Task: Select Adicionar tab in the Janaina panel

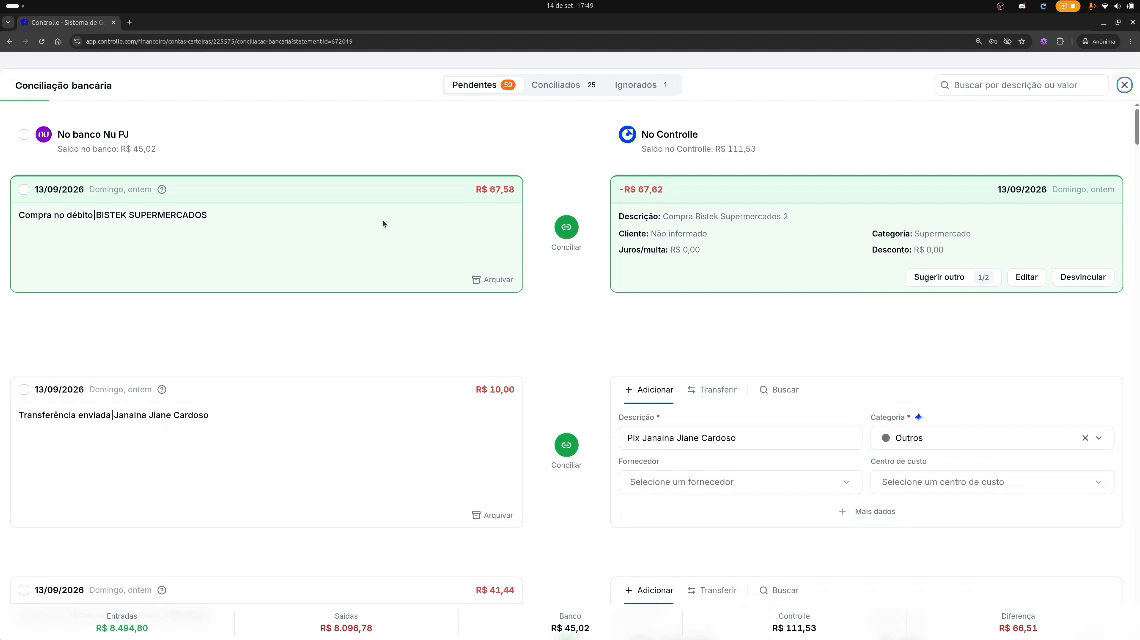Action: click(x=649, y=390)
